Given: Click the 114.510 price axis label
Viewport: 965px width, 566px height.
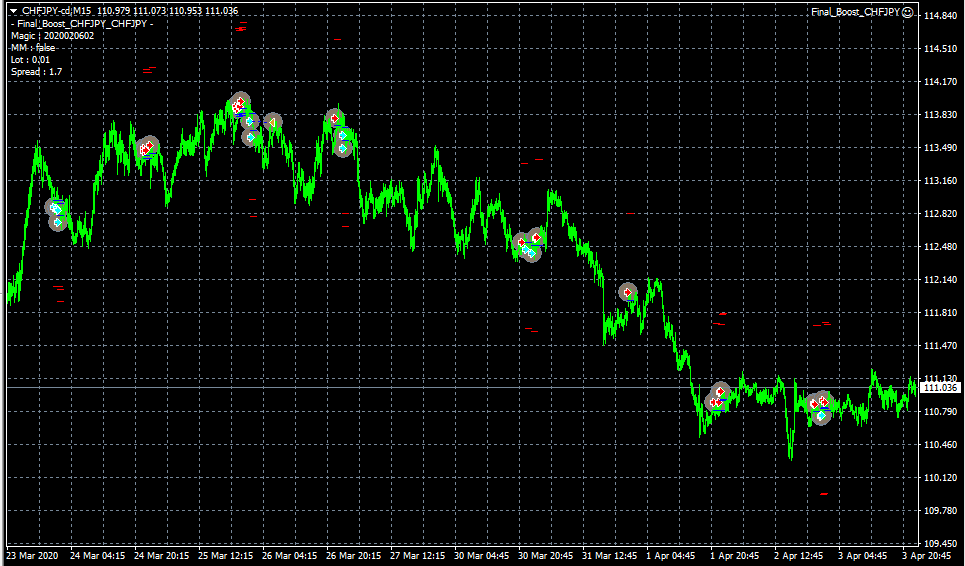Looking at the screenshot, I should tap(941, 49).
